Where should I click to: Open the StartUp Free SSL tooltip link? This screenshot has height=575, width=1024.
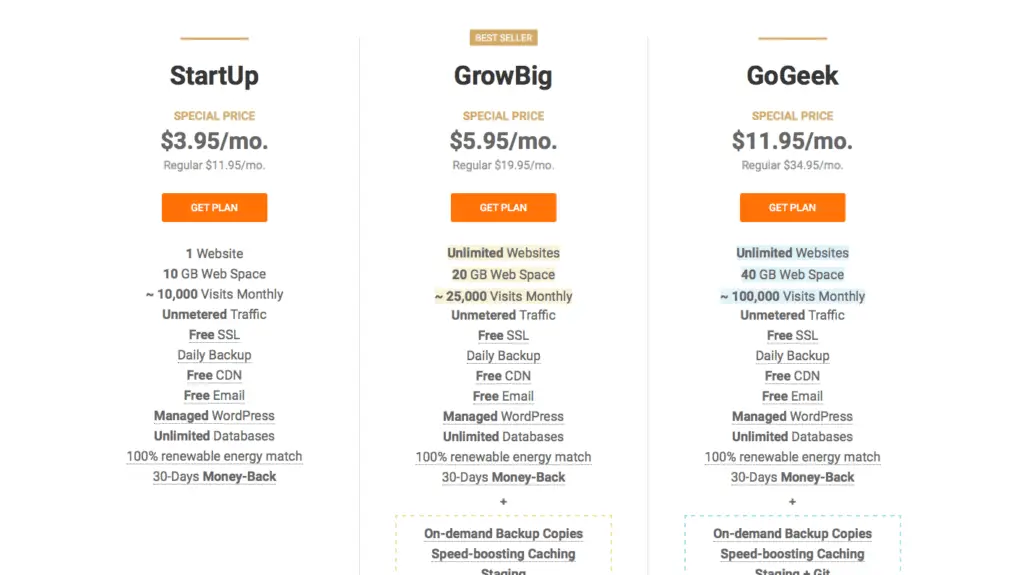tap(214, 335)
